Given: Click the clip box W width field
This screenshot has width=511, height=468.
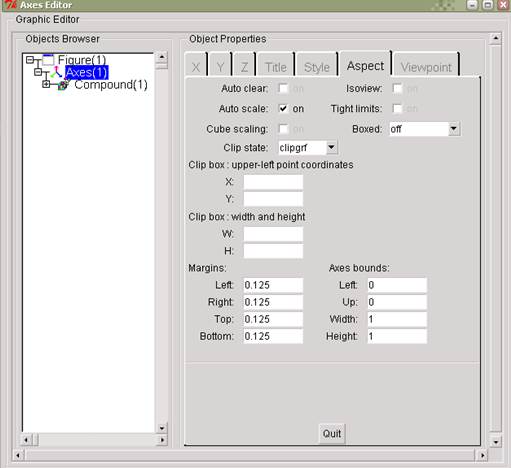Looking at the screenshot, I should (273, 234).
